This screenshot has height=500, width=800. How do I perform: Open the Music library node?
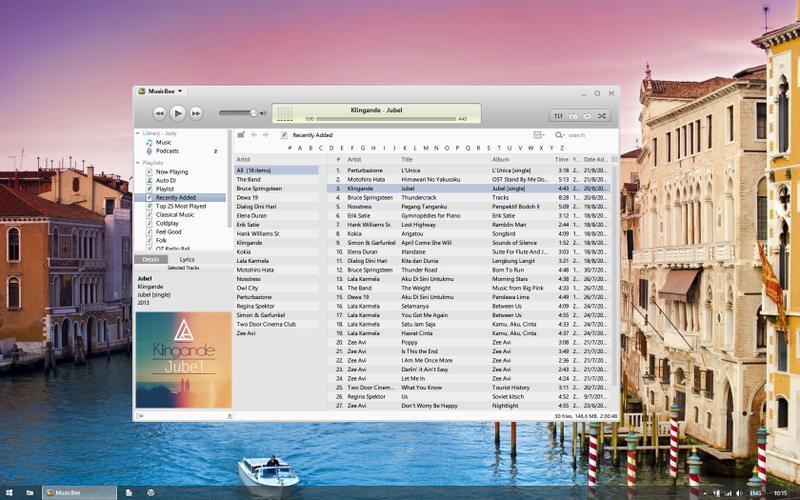163,142
